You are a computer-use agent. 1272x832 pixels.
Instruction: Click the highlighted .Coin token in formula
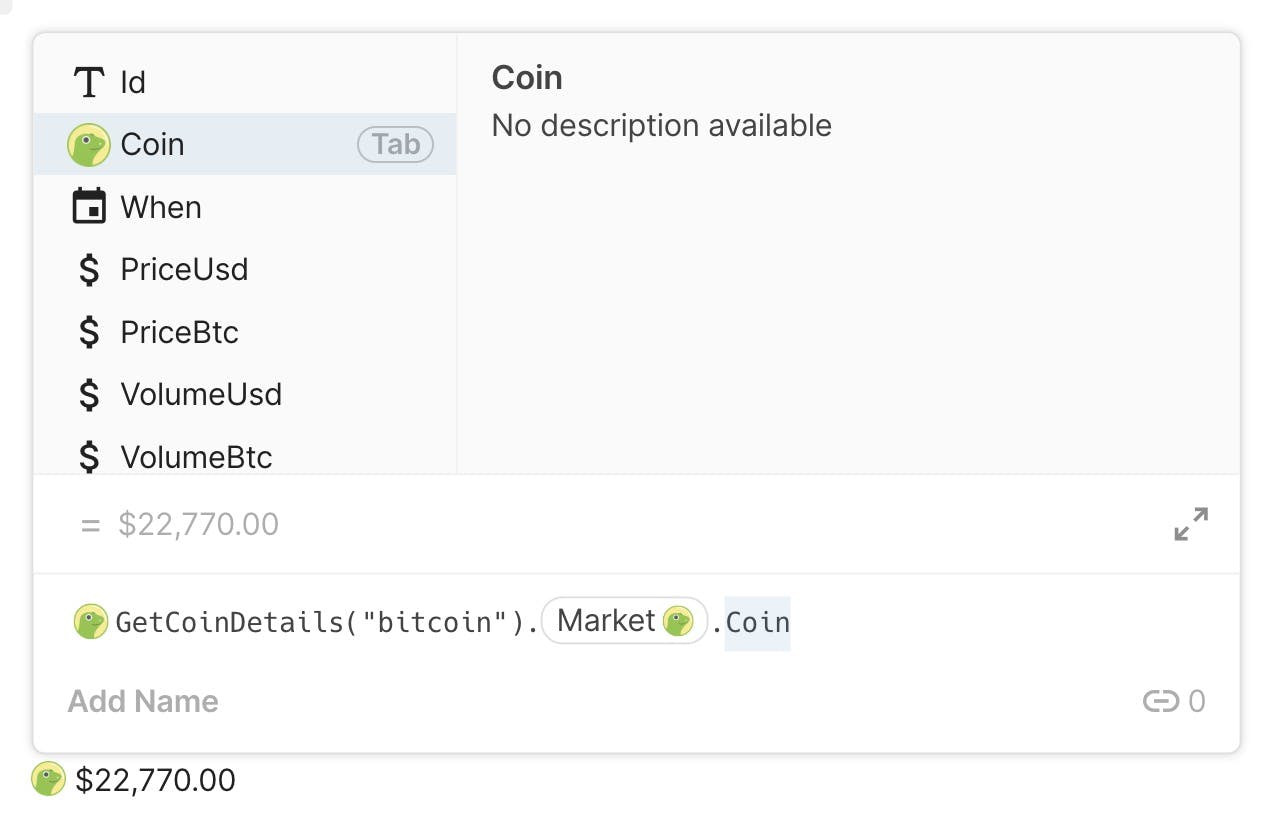(757, 623)
